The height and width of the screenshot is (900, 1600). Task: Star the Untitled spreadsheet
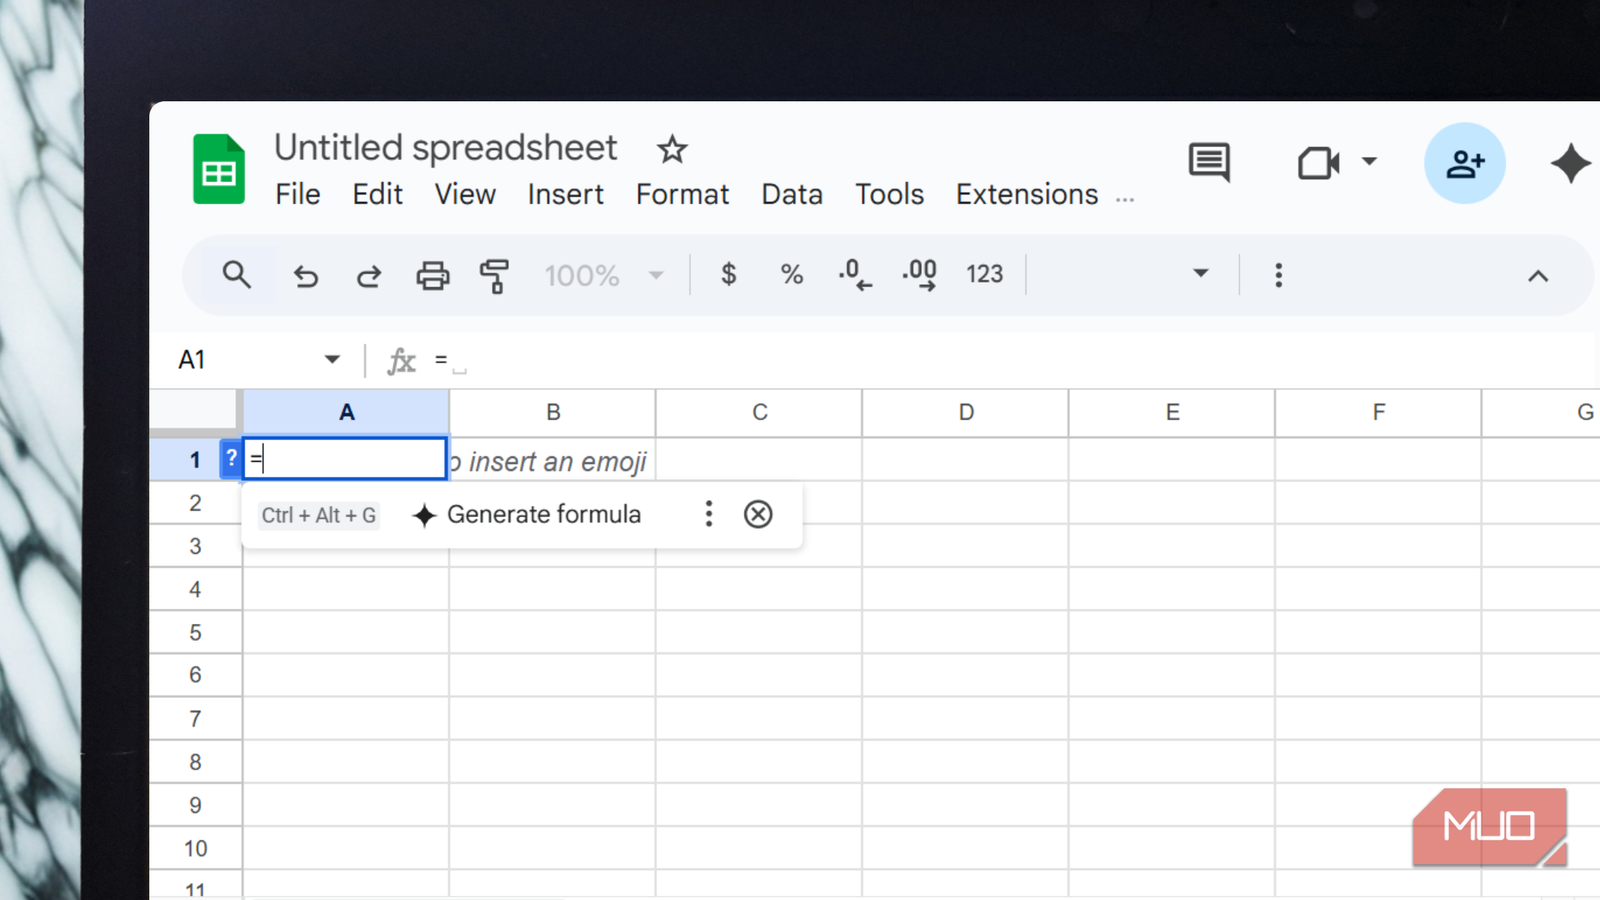click(670, 149)
